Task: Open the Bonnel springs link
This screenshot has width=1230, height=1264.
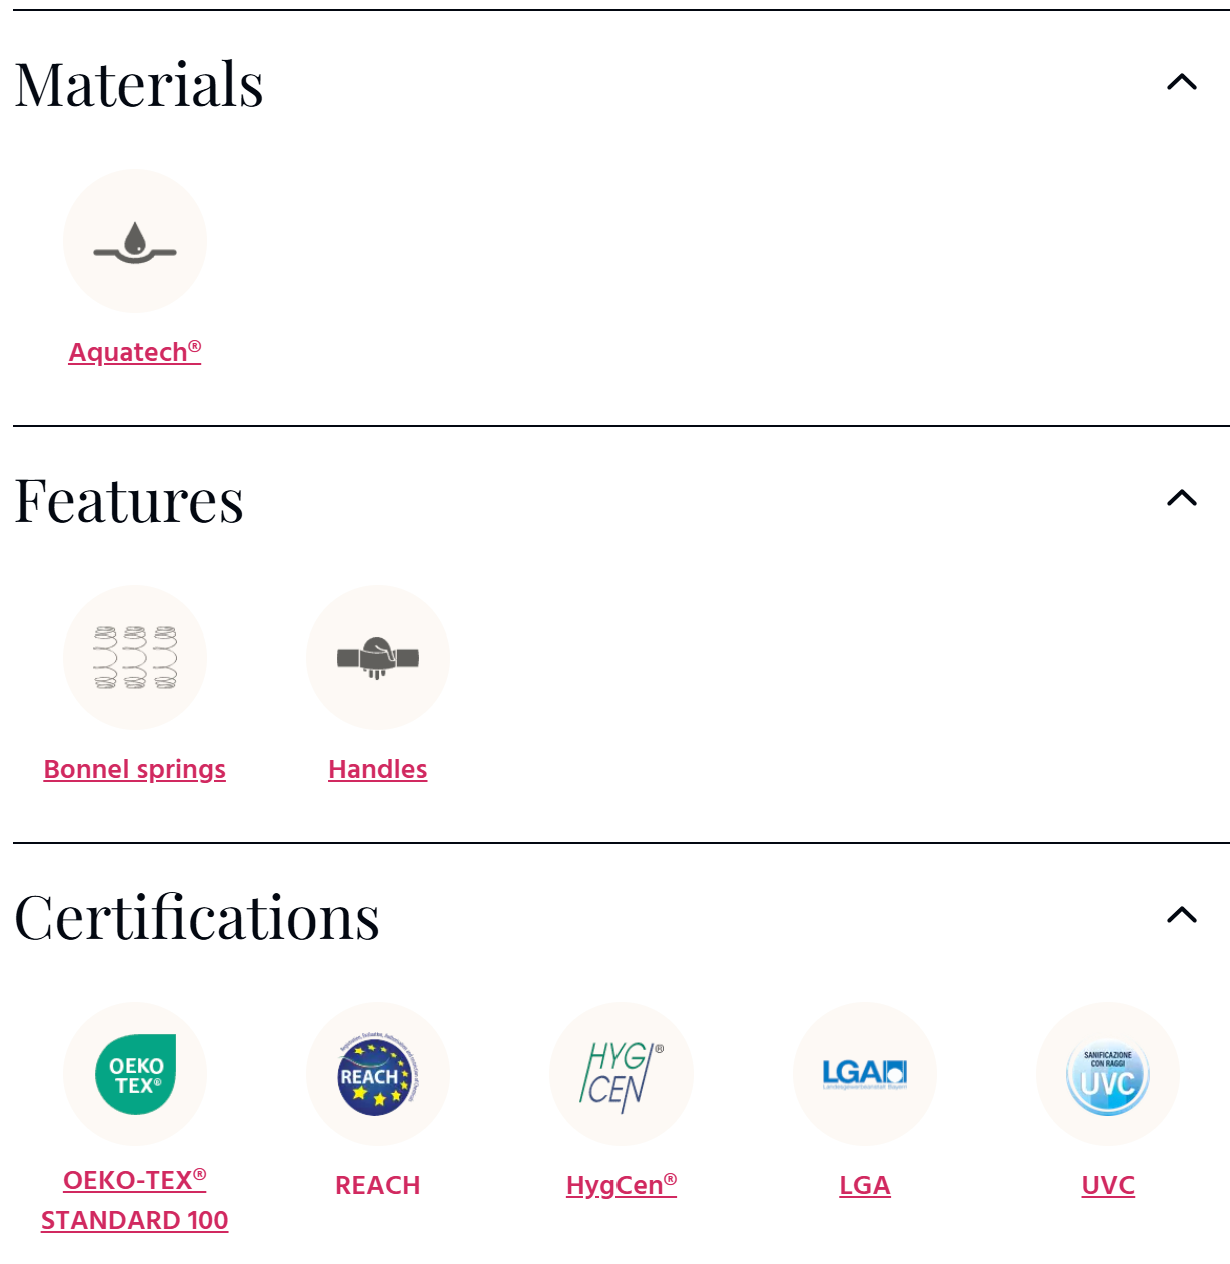Action: 135,769
